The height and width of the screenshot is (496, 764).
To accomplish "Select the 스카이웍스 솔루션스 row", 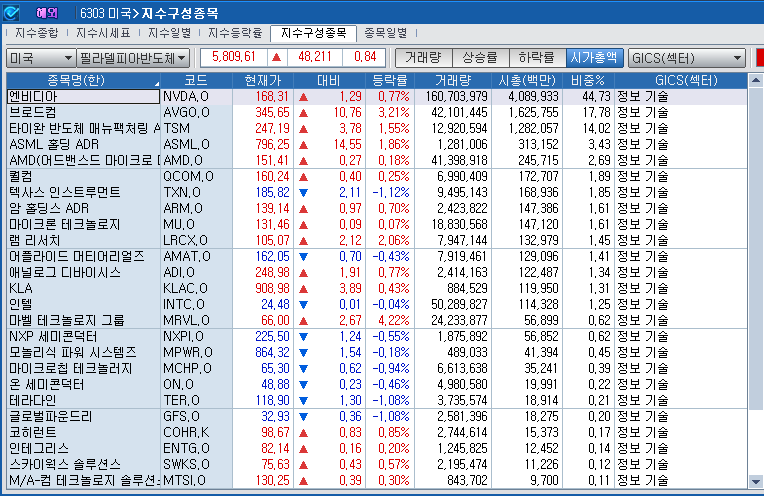I will tap(377, 464).
